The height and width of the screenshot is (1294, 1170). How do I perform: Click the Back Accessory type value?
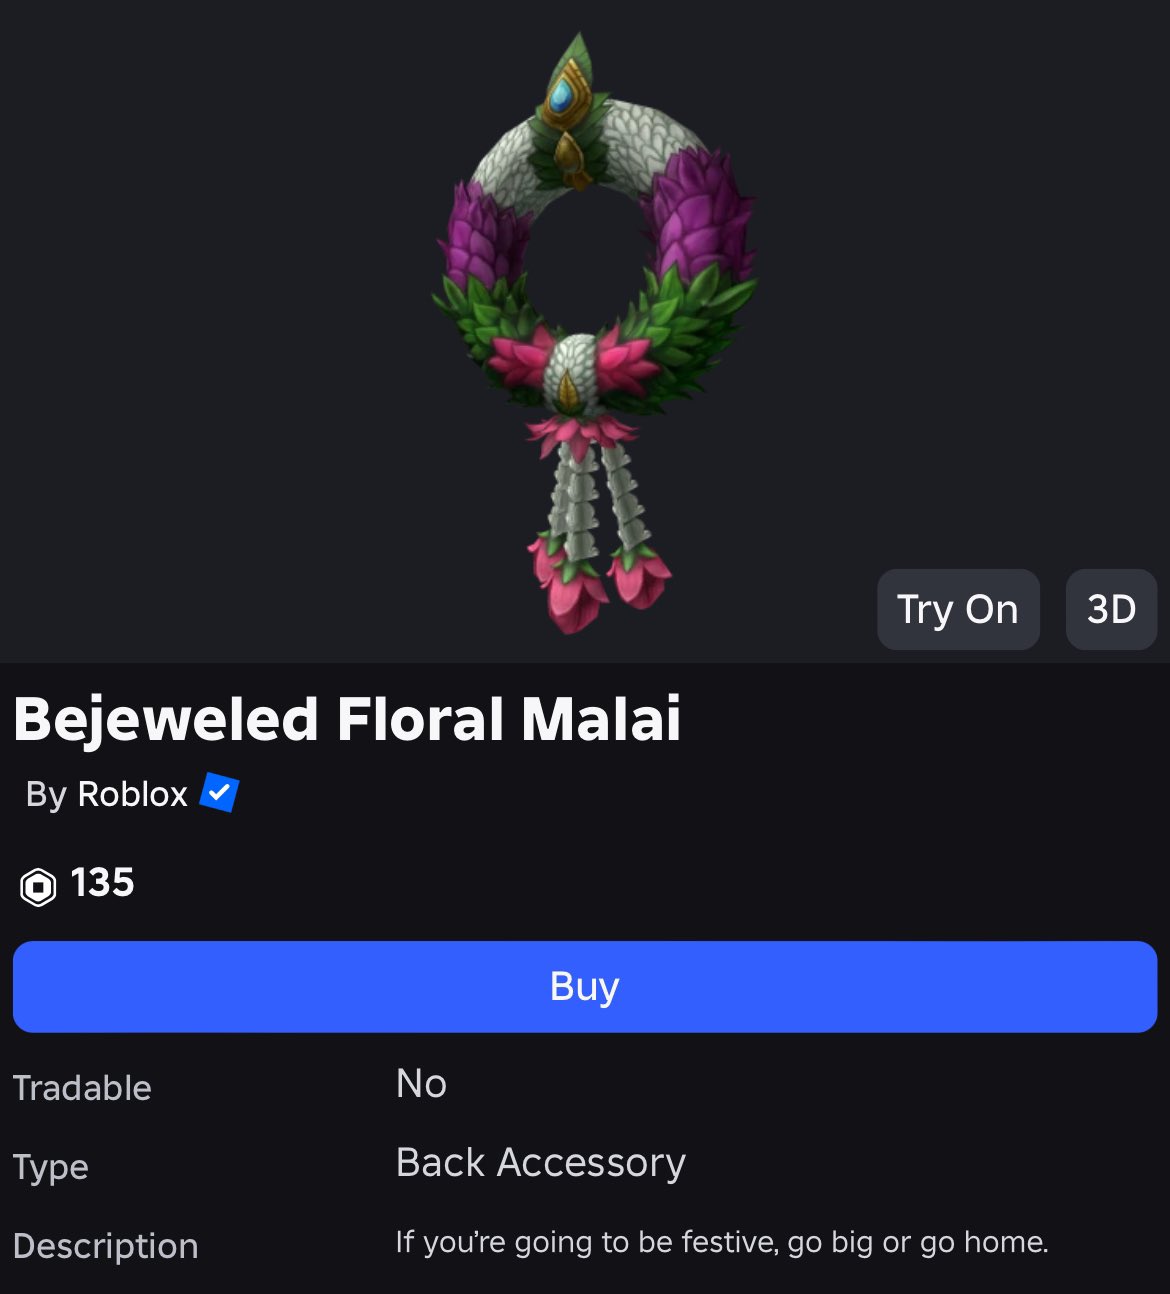point(541,1163)
